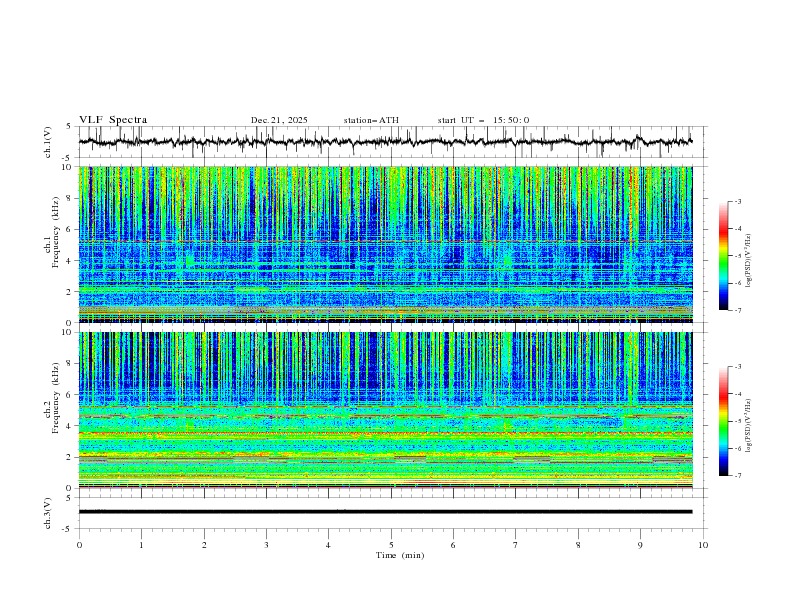This screenshot has height=612, width=792.
Task: Click the ch.3 flat black trace
Action: (x=385, y=512)
